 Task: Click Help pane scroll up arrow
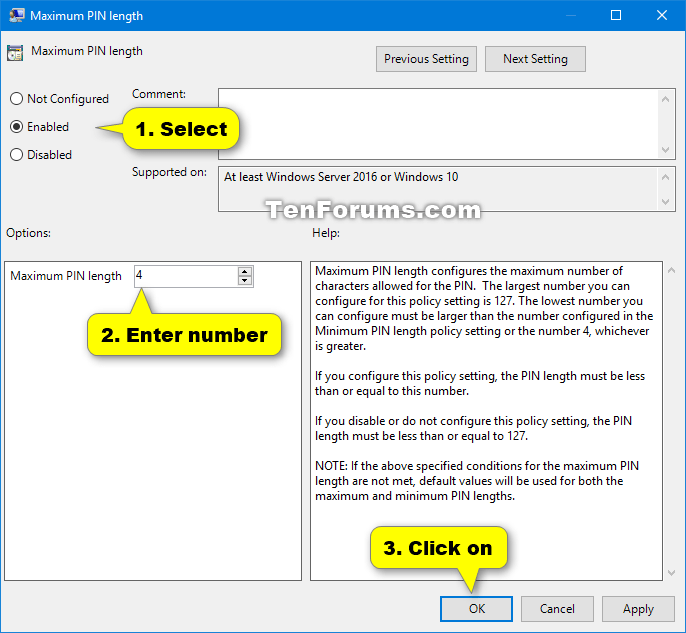[x=672, y=270]
